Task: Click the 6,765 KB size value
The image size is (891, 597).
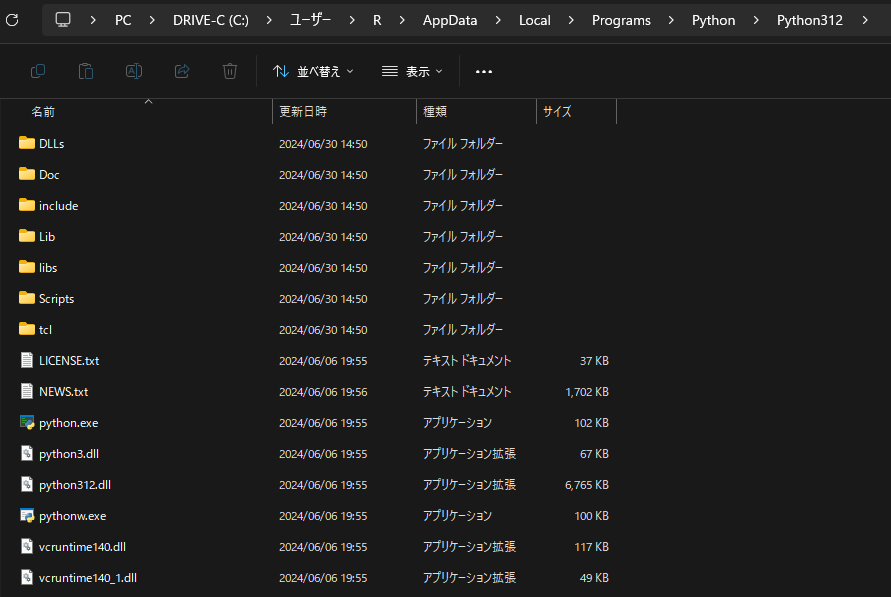Action: coord(587,485)
